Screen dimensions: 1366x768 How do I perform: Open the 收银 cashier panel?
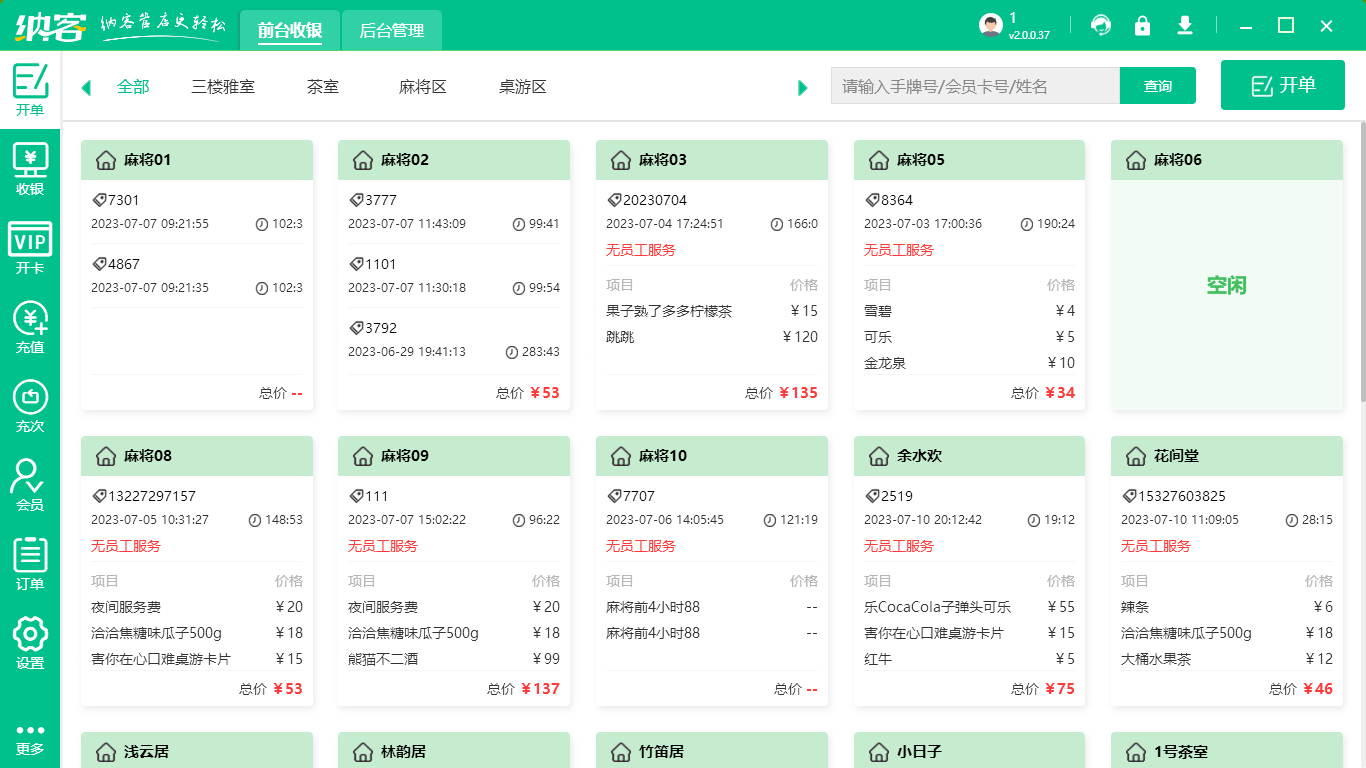pyautogui.click(x=30, y=167)
